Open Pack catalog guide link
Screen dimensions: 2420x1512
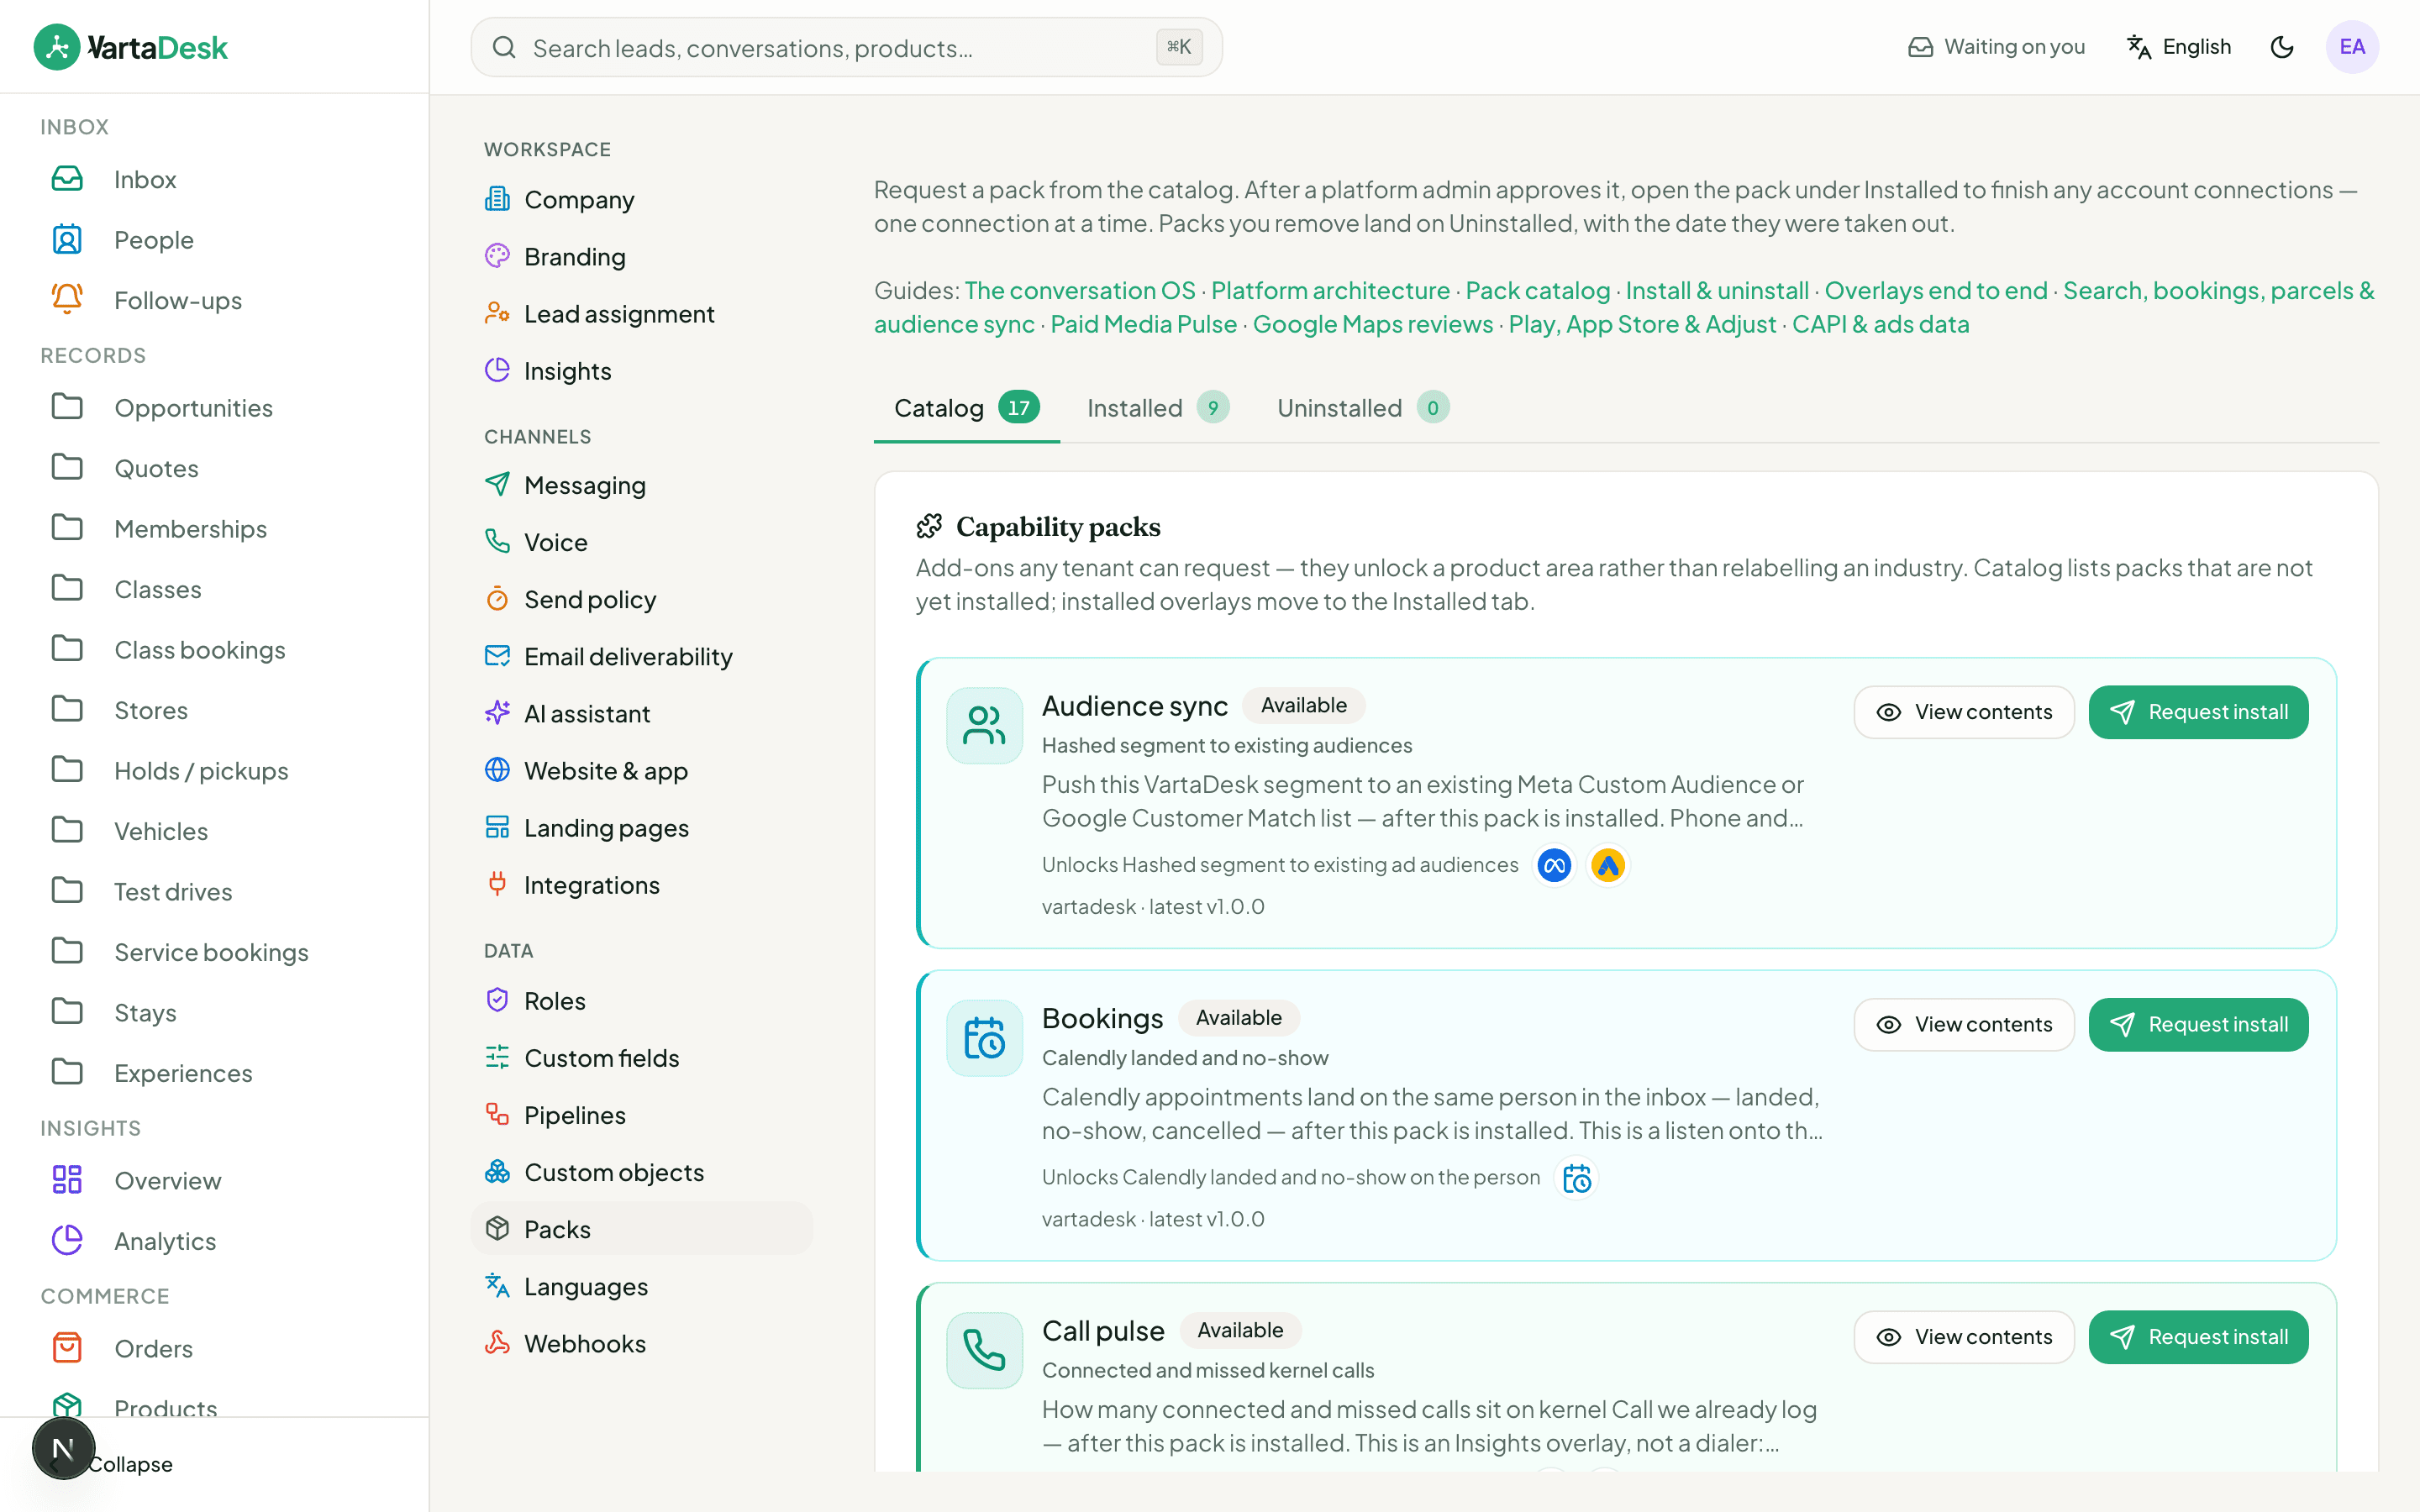click(x=1538, y=290)
